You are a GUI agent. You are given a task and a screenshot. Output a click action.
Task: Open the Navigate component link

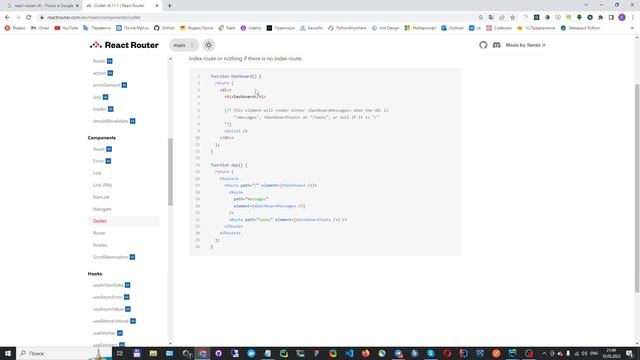click(102, 209)
